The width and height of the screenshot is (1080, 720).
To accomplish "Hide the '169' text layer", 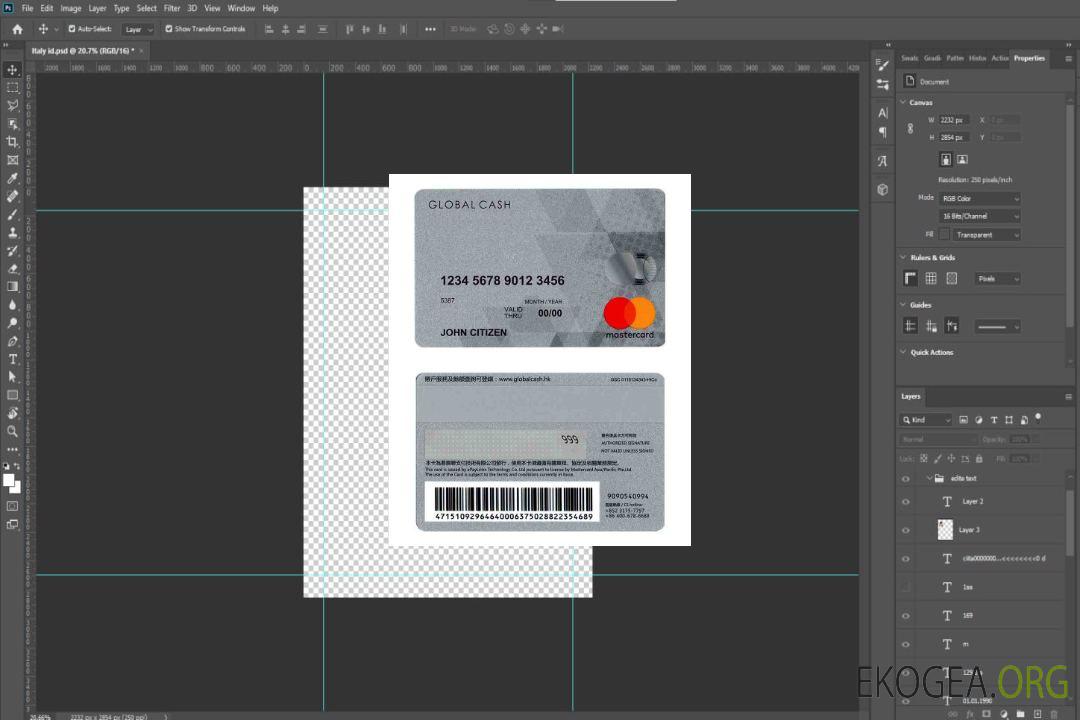I will pyautogui.click(x=906, y=616).
